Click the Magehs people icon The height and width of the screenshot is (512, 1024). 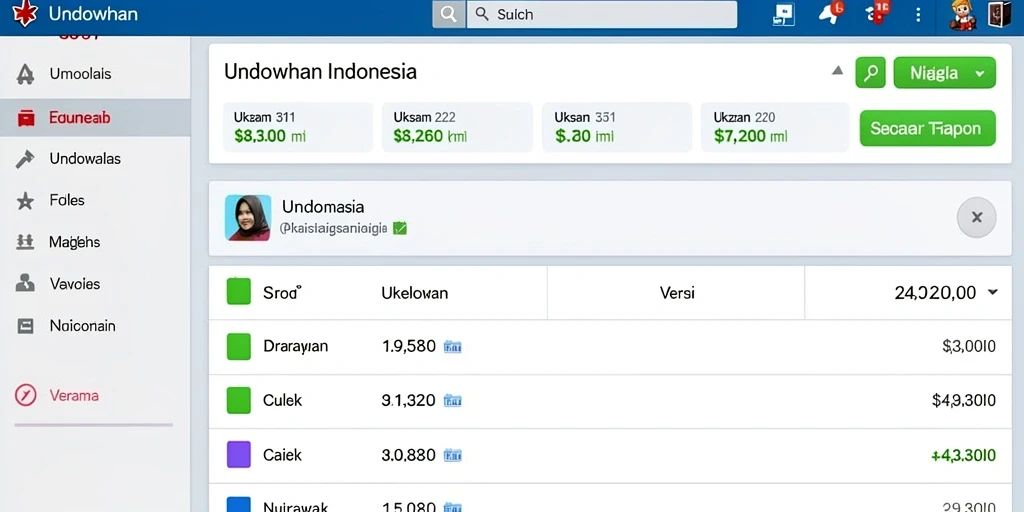(25, 242)
